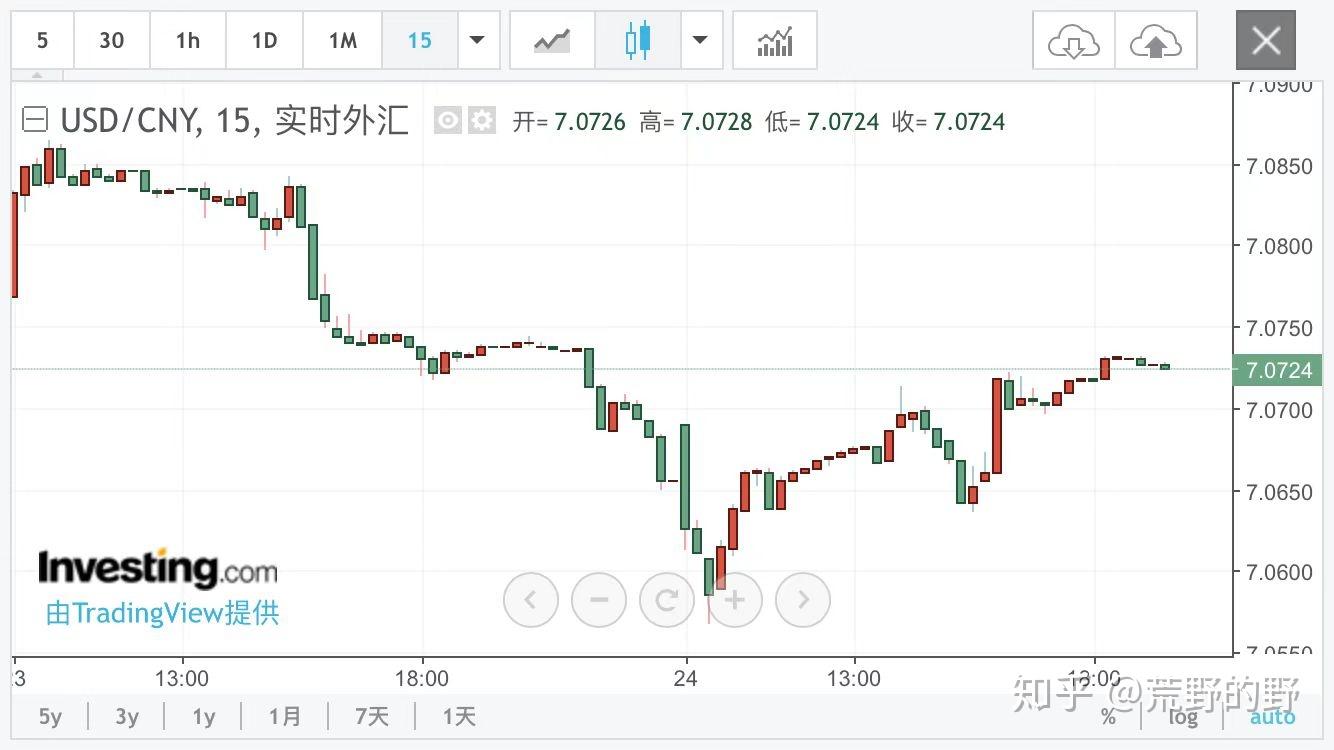The width and height of the screenshot is (1334, 750).
Task: Collapse the USD/CNY symbol header with minus box
Action: point(35,119)
